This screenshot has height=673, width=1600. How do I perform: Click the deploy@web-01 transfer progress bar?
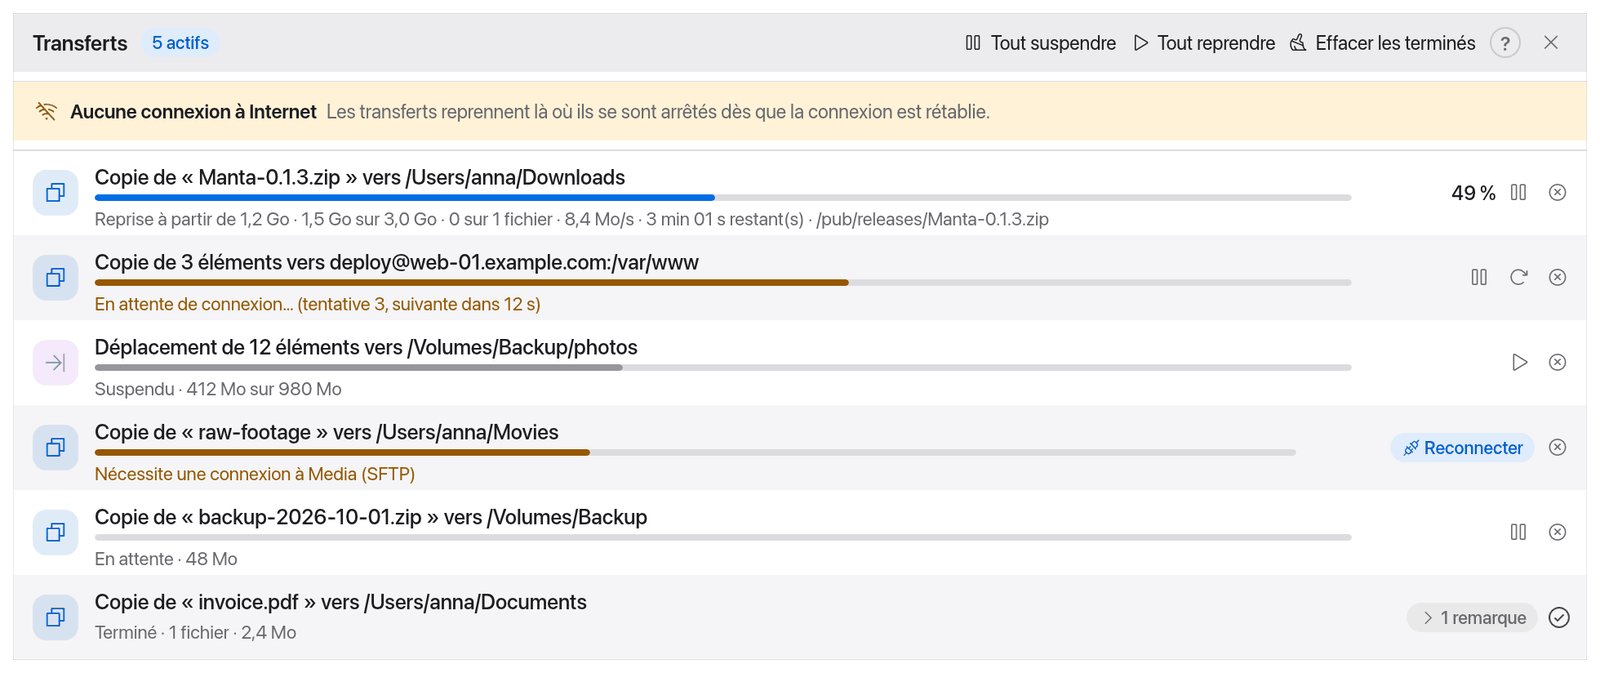click(723, 283)
